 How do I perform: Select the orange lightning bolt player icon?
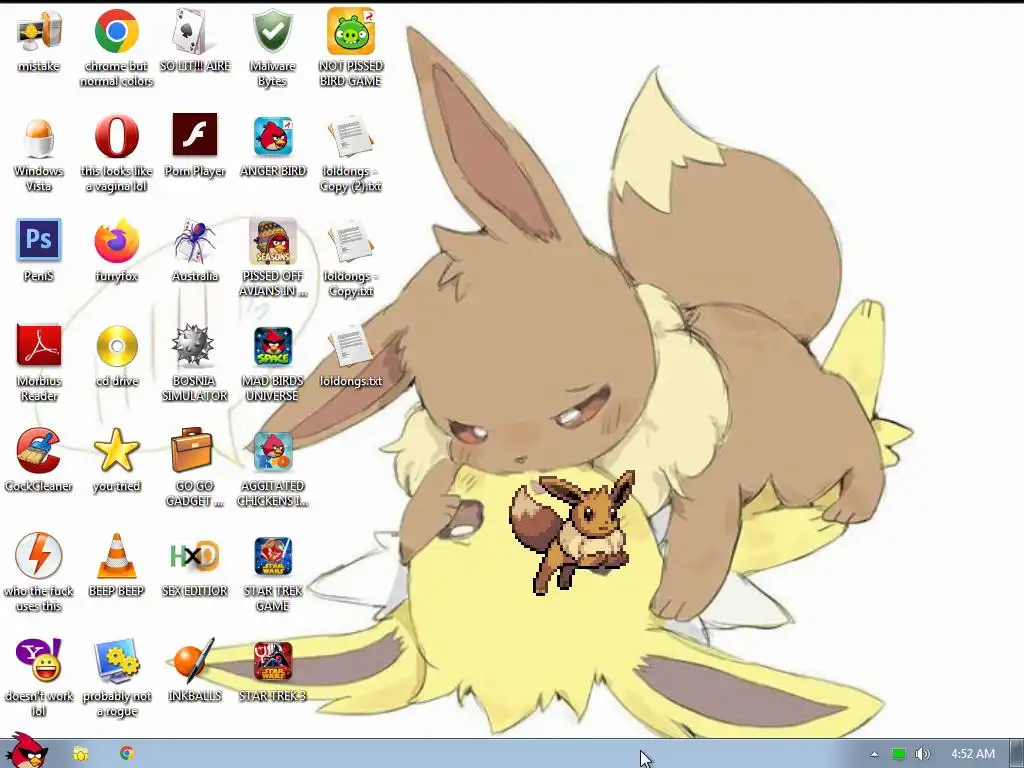pyautogui.click(x=39, y=556)
